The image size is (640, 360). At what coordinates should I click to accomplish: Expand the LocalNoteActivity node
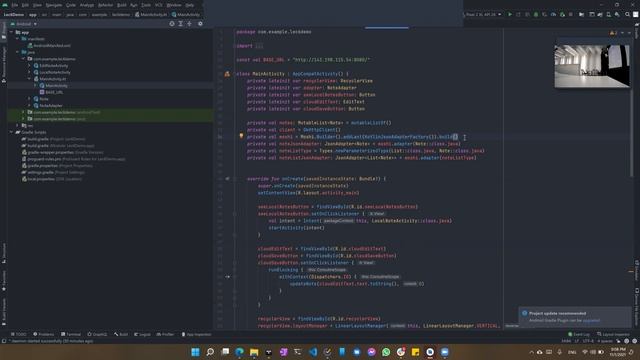(29, 72)
